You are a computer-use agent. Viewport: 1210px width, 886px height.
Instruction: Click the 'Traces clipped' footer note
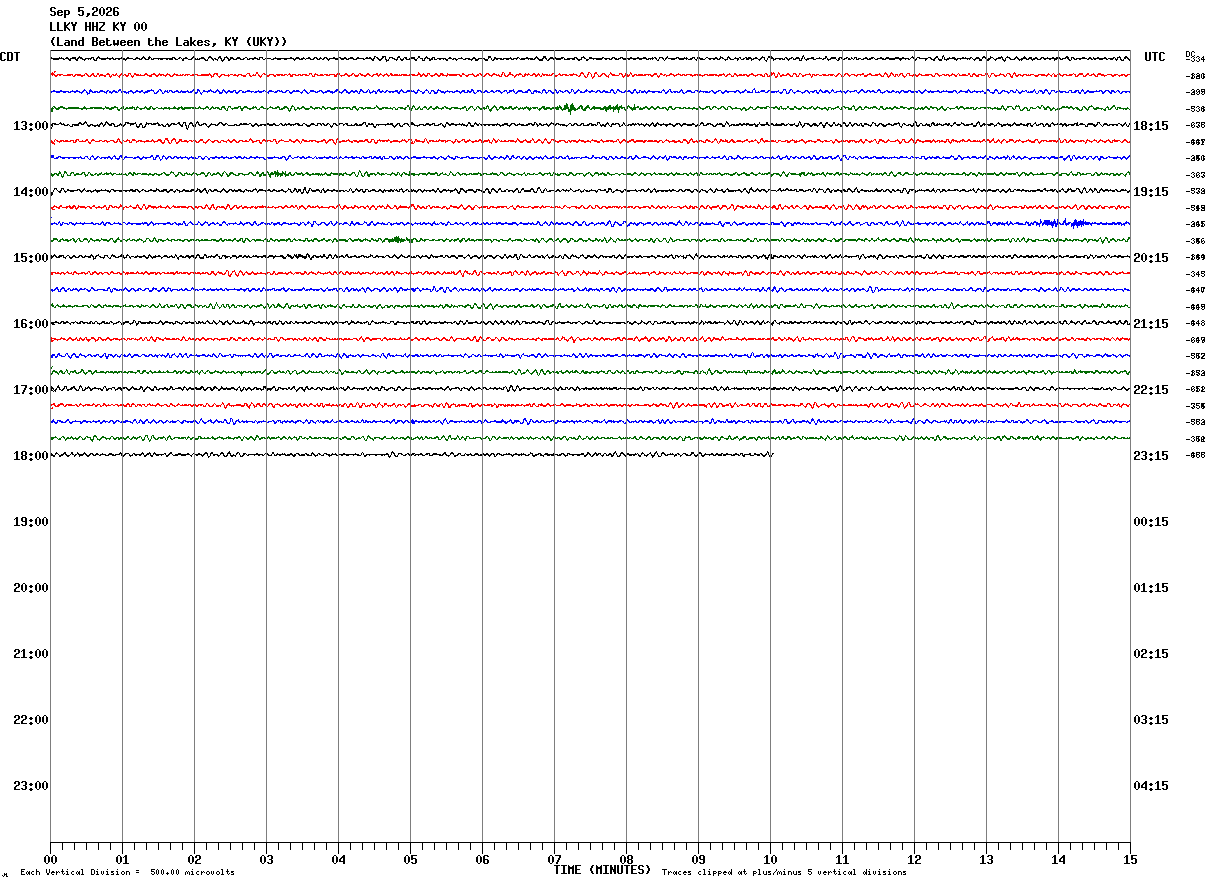784,873
